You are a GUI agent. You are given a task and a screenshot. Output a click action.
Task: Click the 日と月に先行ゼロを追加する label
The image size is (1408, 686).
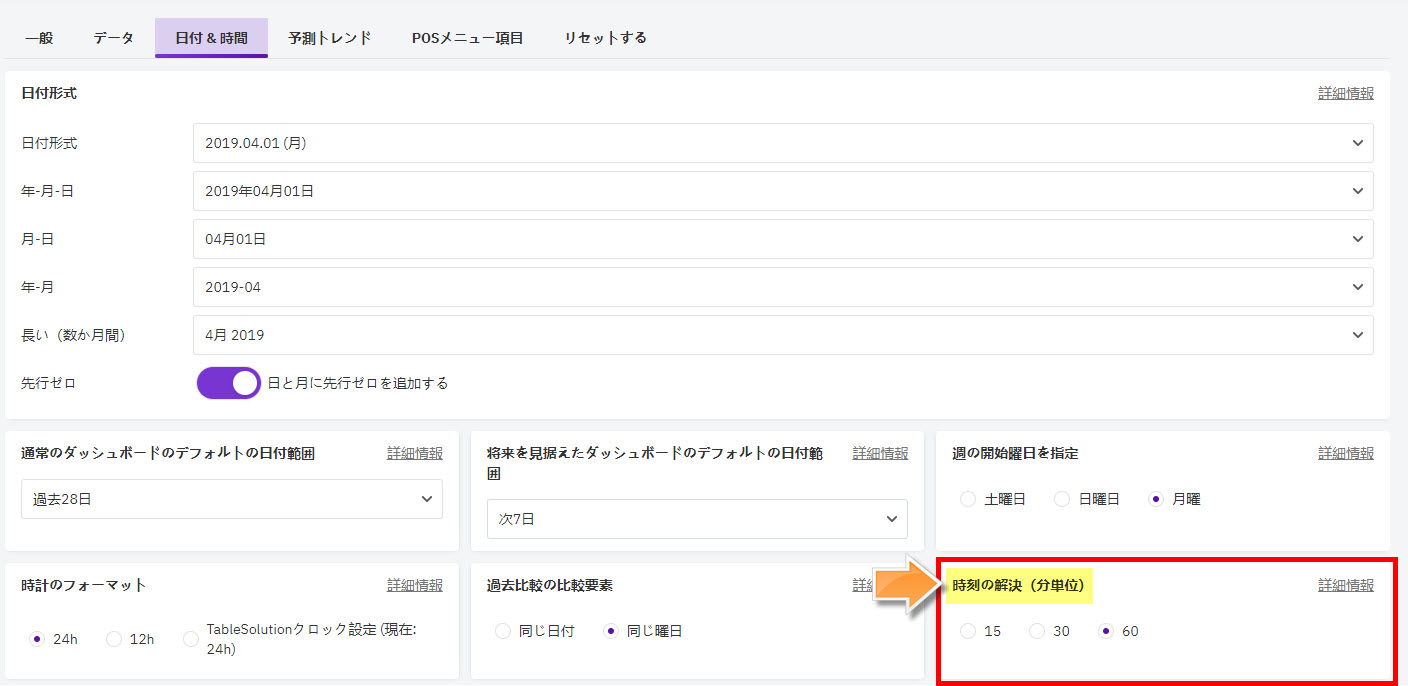tap(358, 383)
